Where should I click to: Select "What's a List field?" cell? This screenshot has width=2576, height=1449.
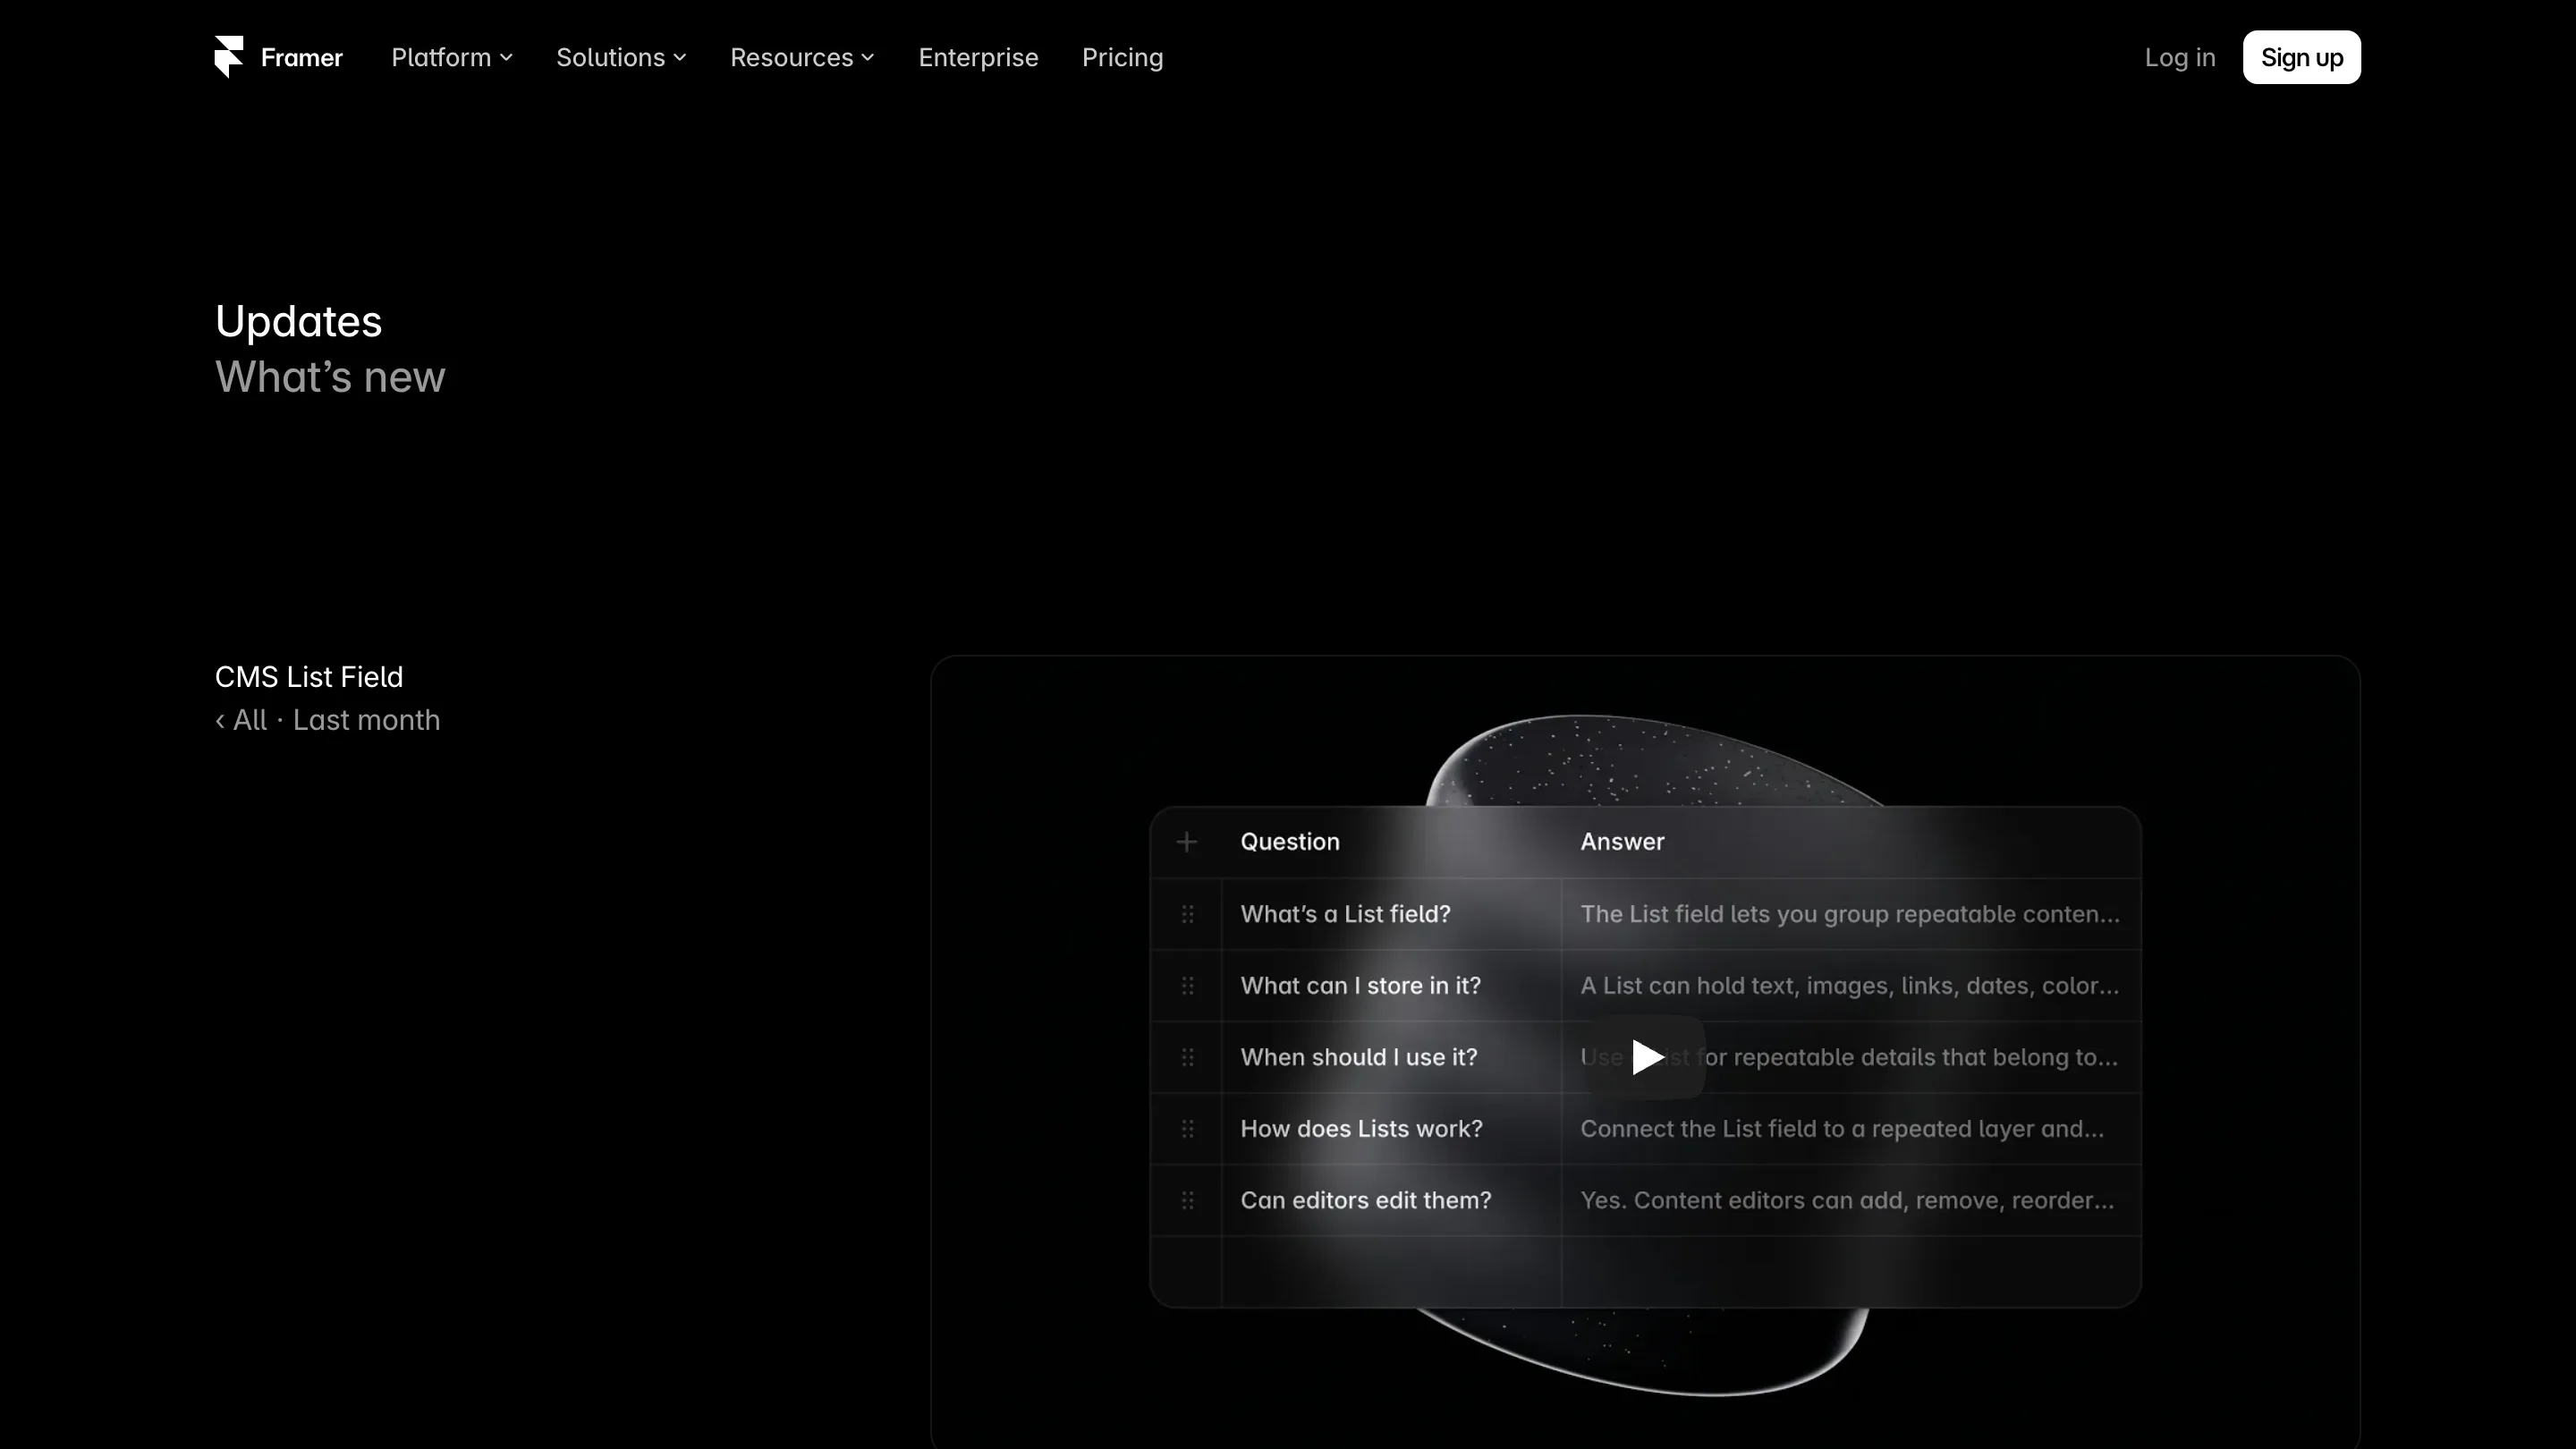pos(1391,914)
